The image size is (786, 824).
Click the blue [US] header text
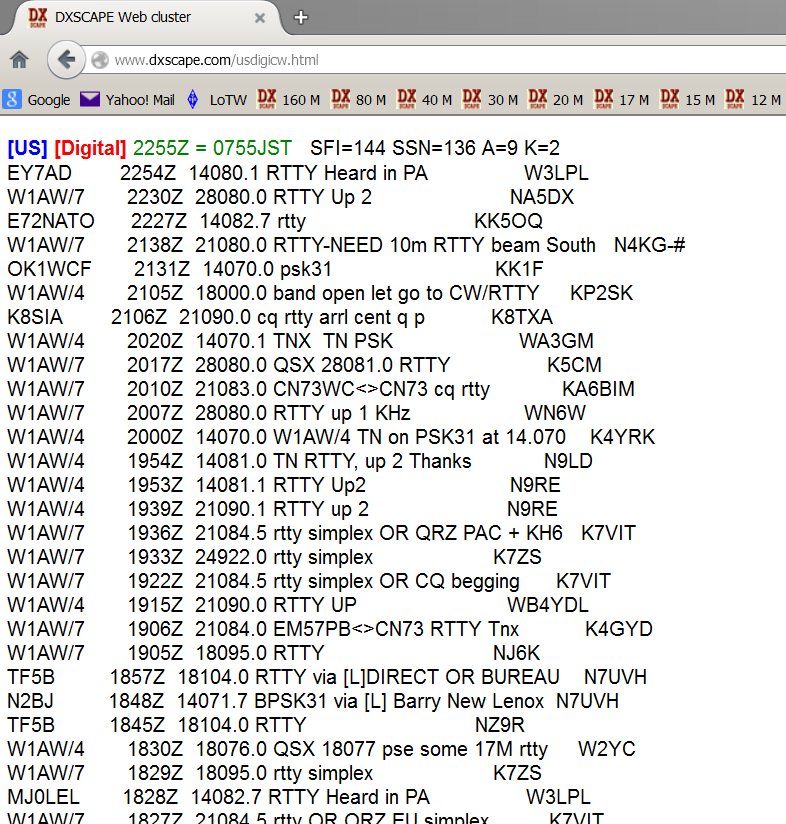click(27, 148)
